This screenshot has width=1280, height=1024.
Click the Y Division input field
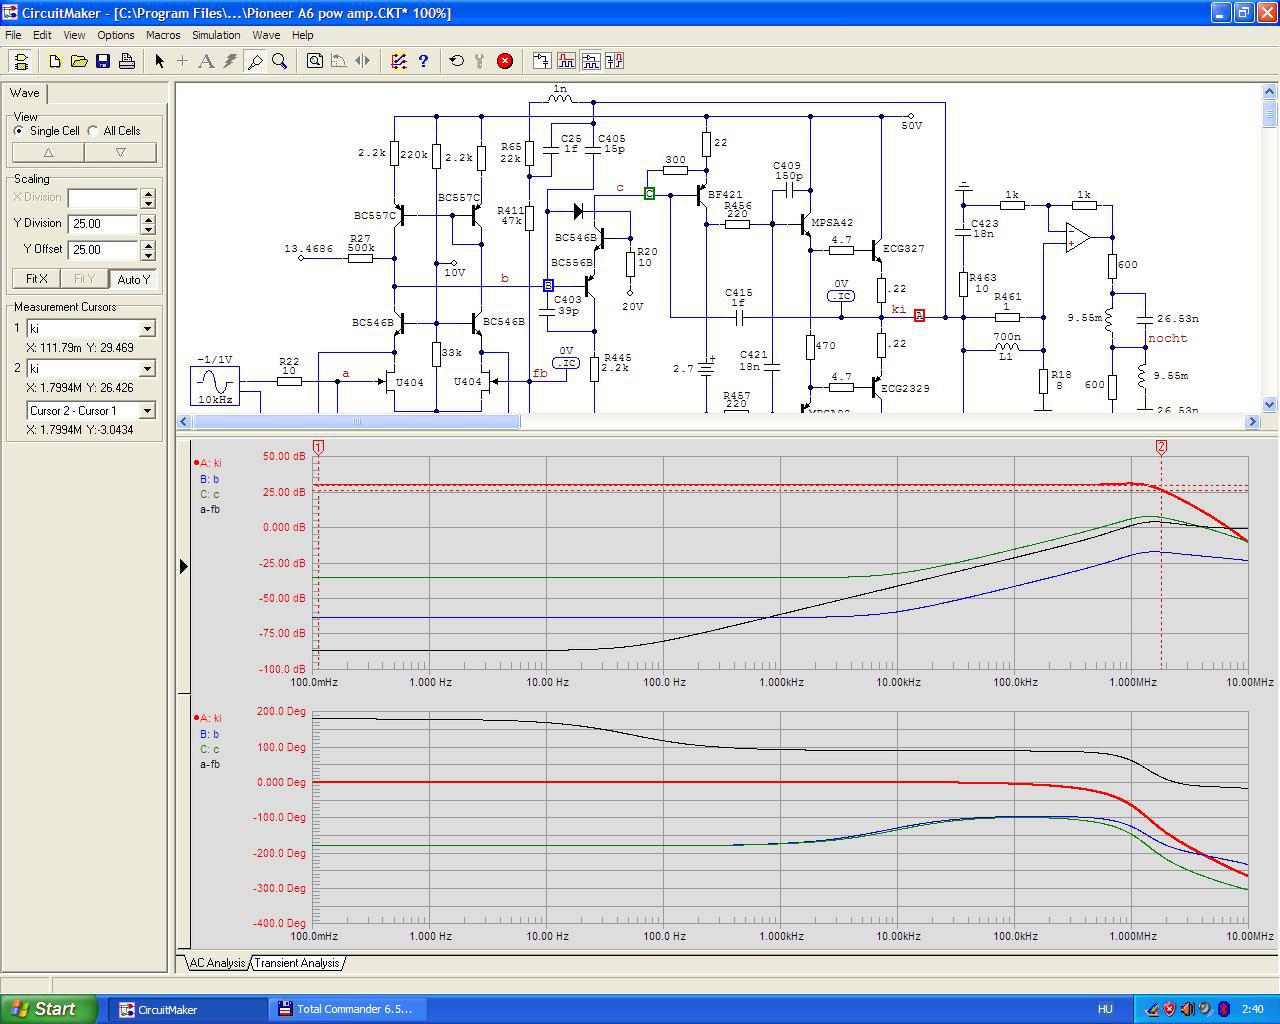(x=103, y=224)
